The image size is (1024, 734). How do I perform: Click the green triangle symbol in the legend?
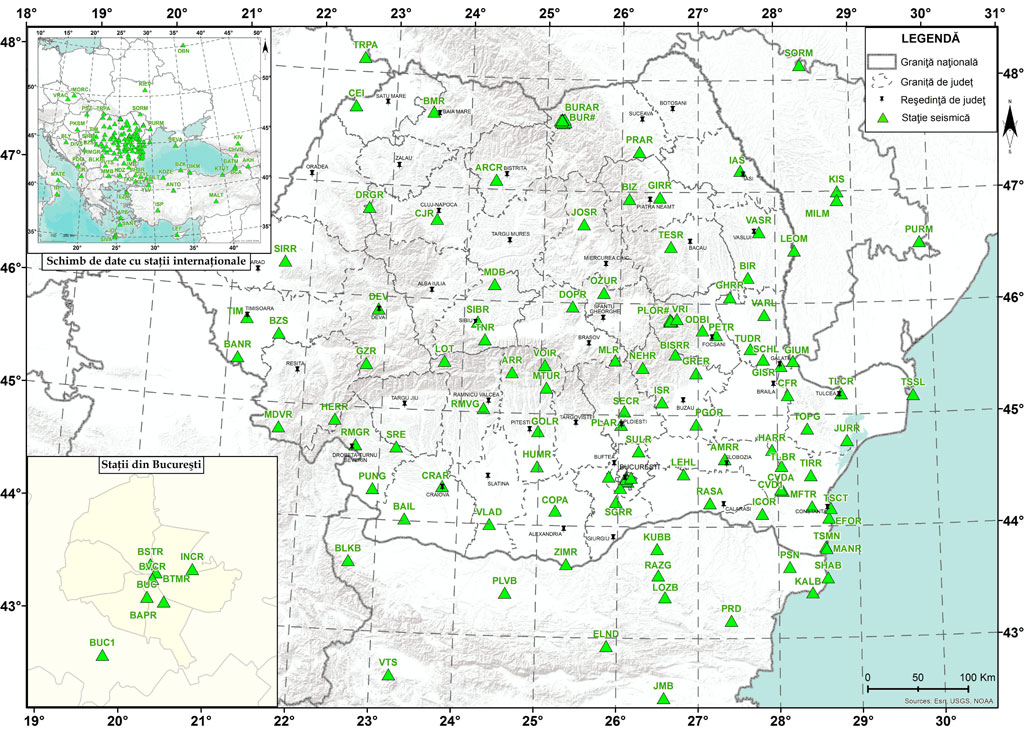pyautogui.click(x=883, y=118)
